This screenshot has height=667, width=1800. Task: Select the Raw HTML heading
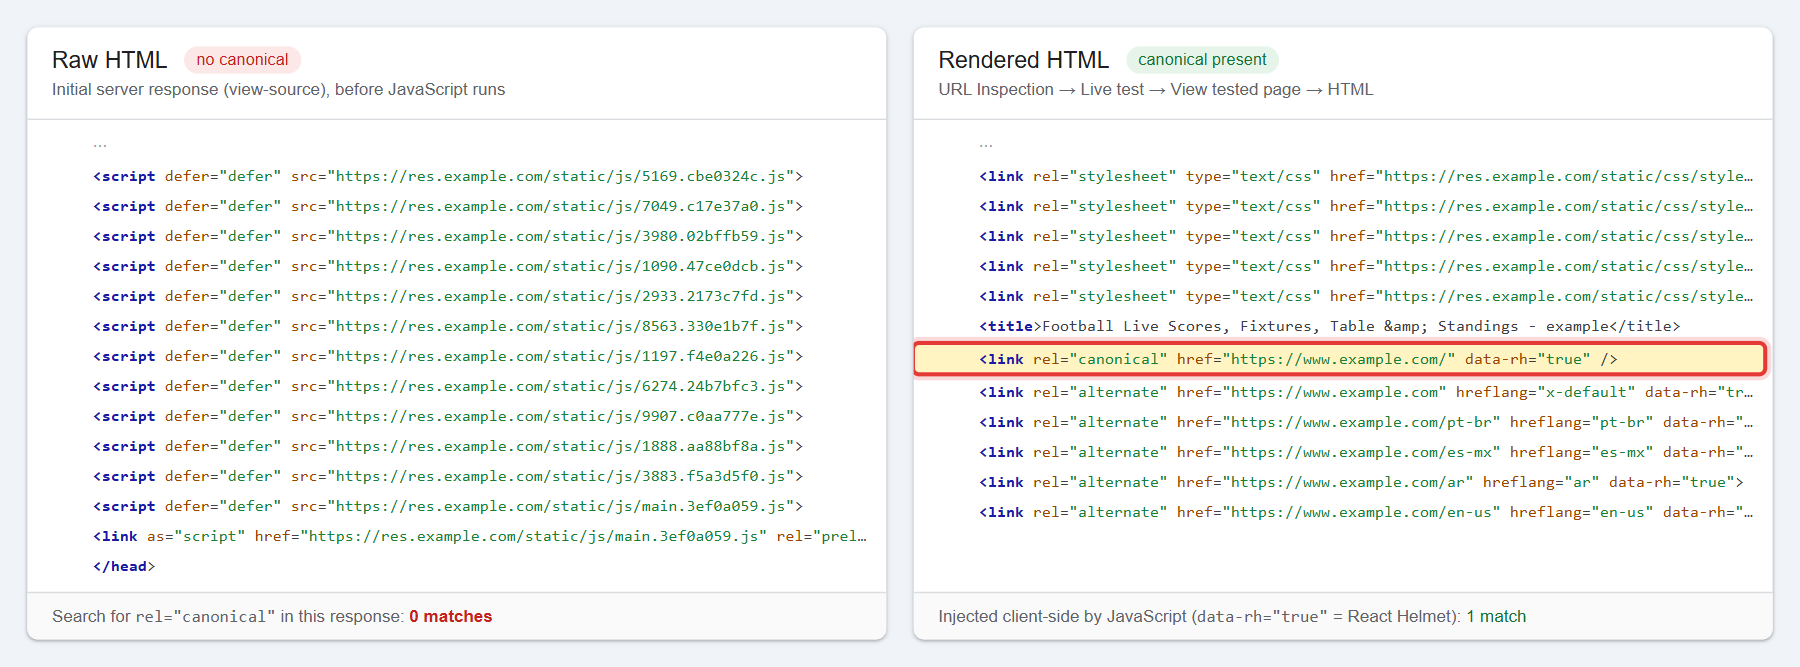pos(109,60)
